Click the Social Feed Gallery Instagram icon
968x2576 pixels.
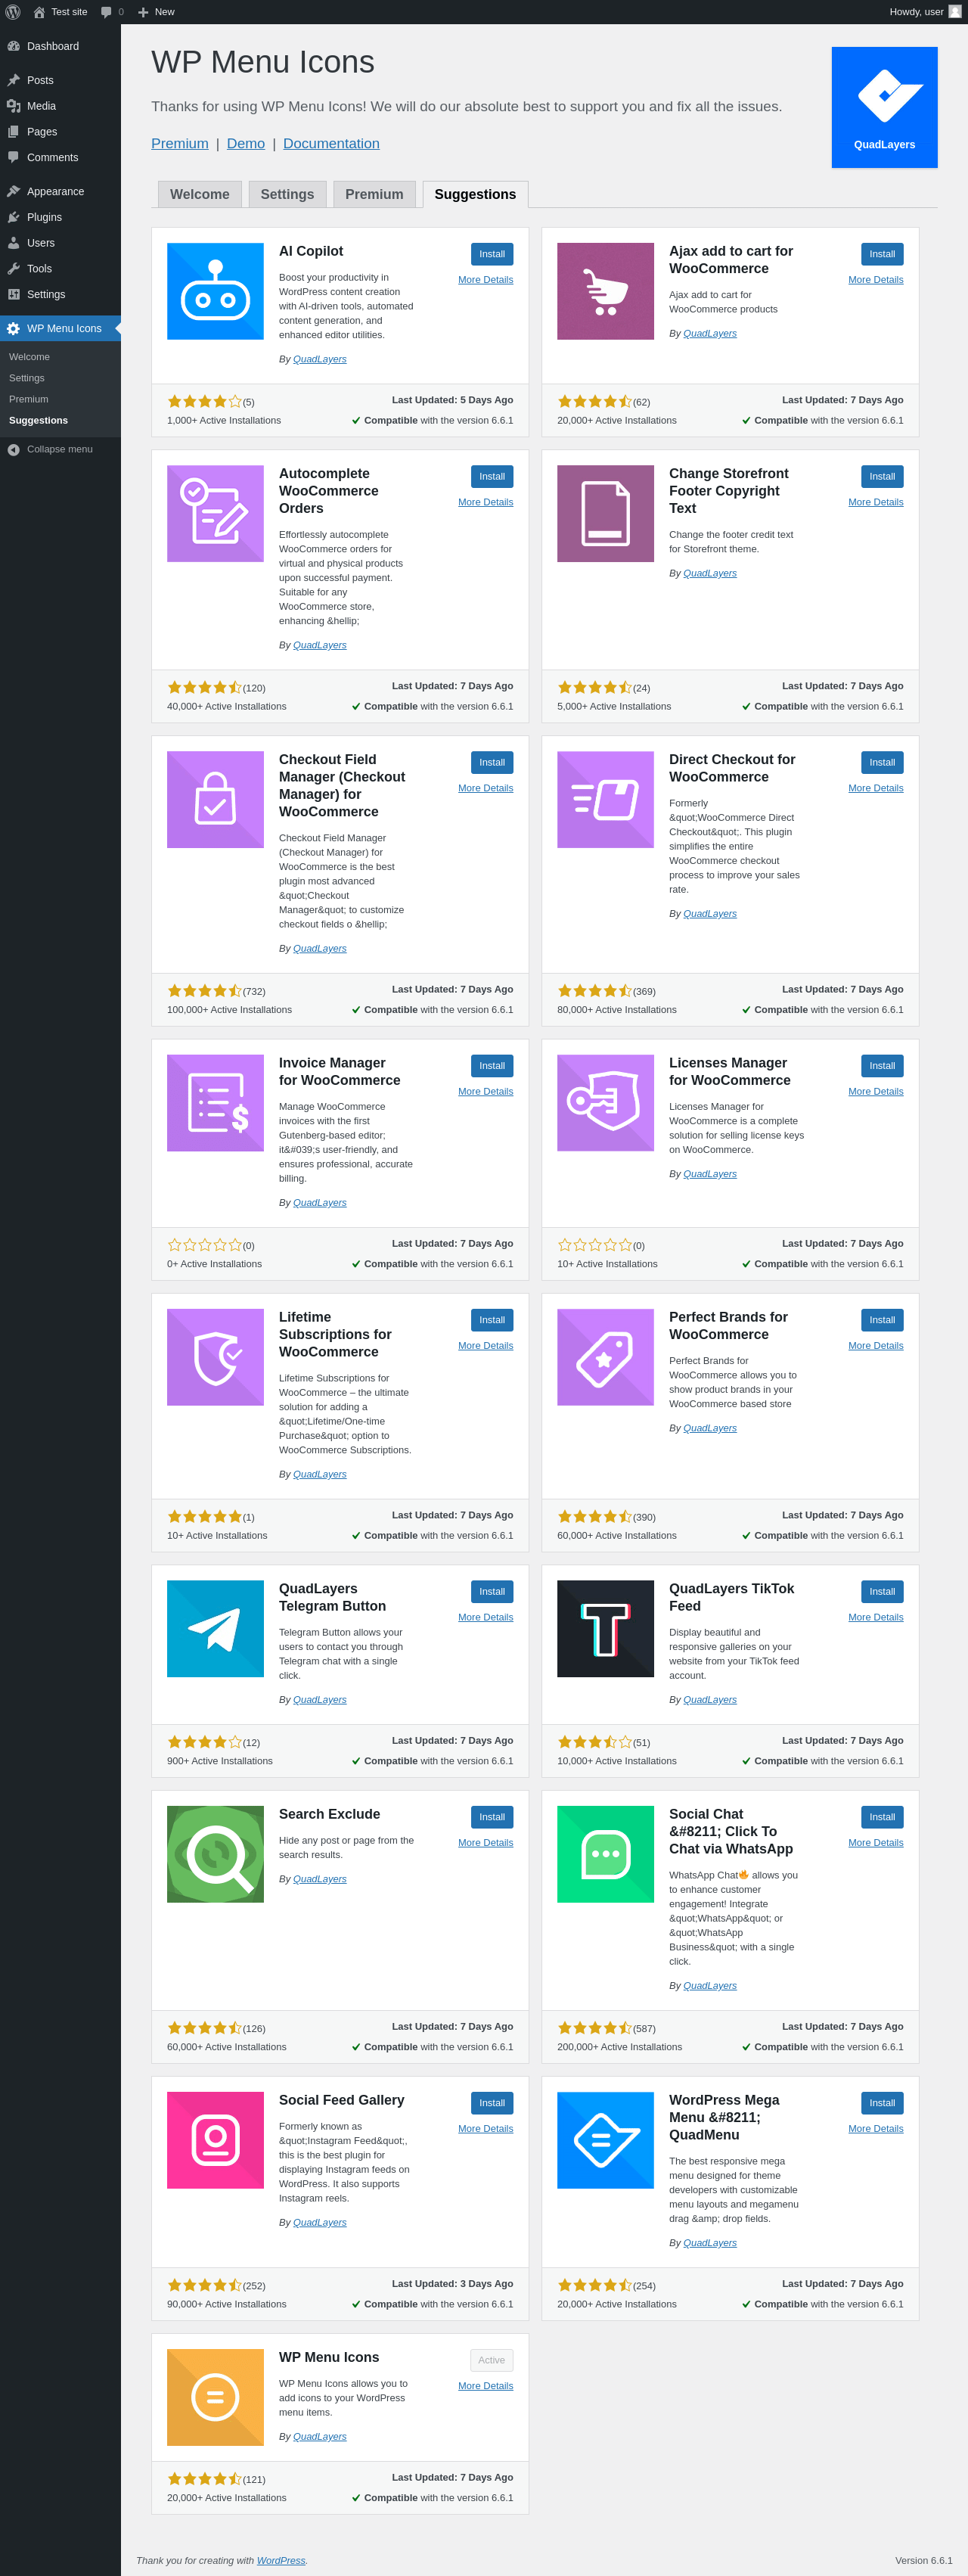tap(215, 2140)
